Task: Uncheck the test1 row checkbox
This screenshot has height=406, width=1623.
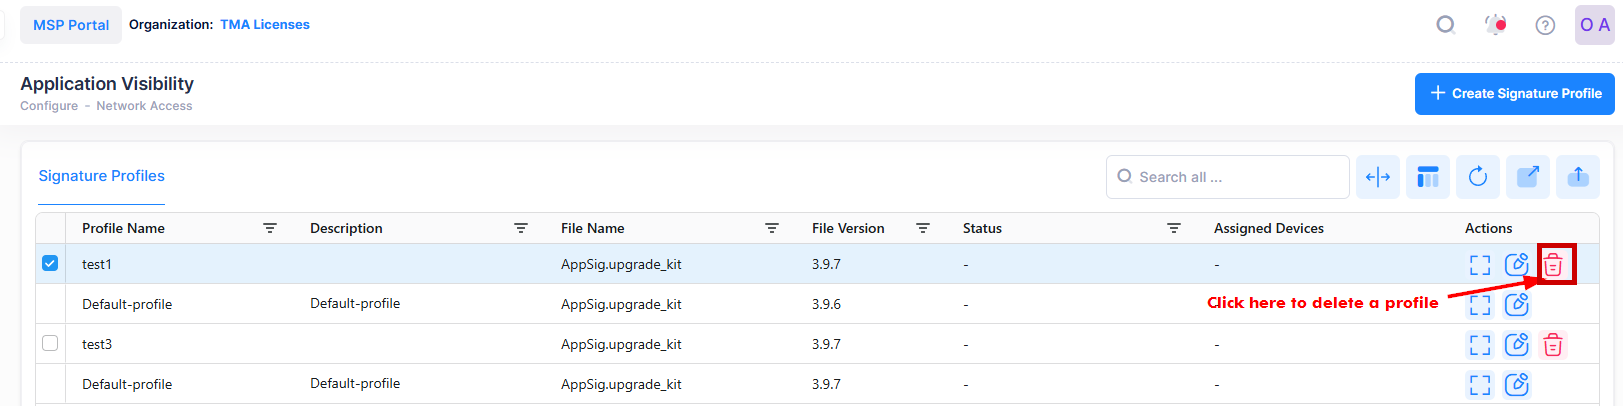Action: 50,264
